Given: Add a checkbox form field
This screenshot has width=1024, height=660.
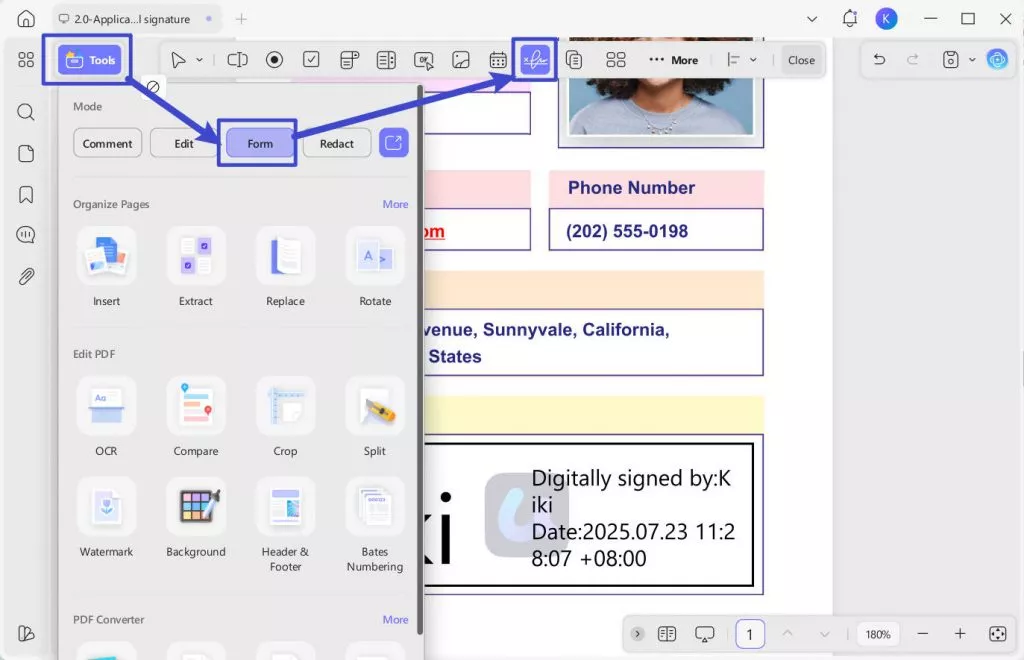Looking at the screenshot, I should click(312, 60).
